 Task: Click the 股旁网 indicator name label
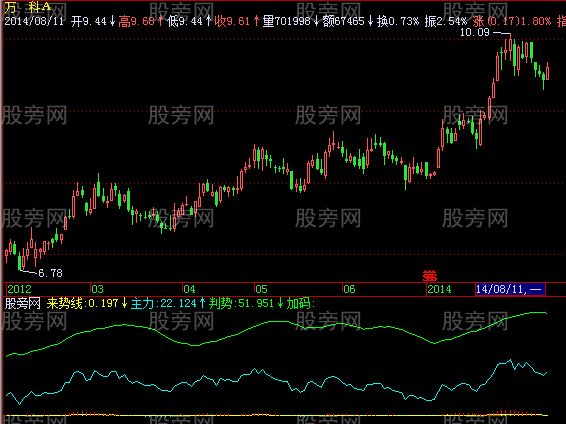[x=23, y=303]
